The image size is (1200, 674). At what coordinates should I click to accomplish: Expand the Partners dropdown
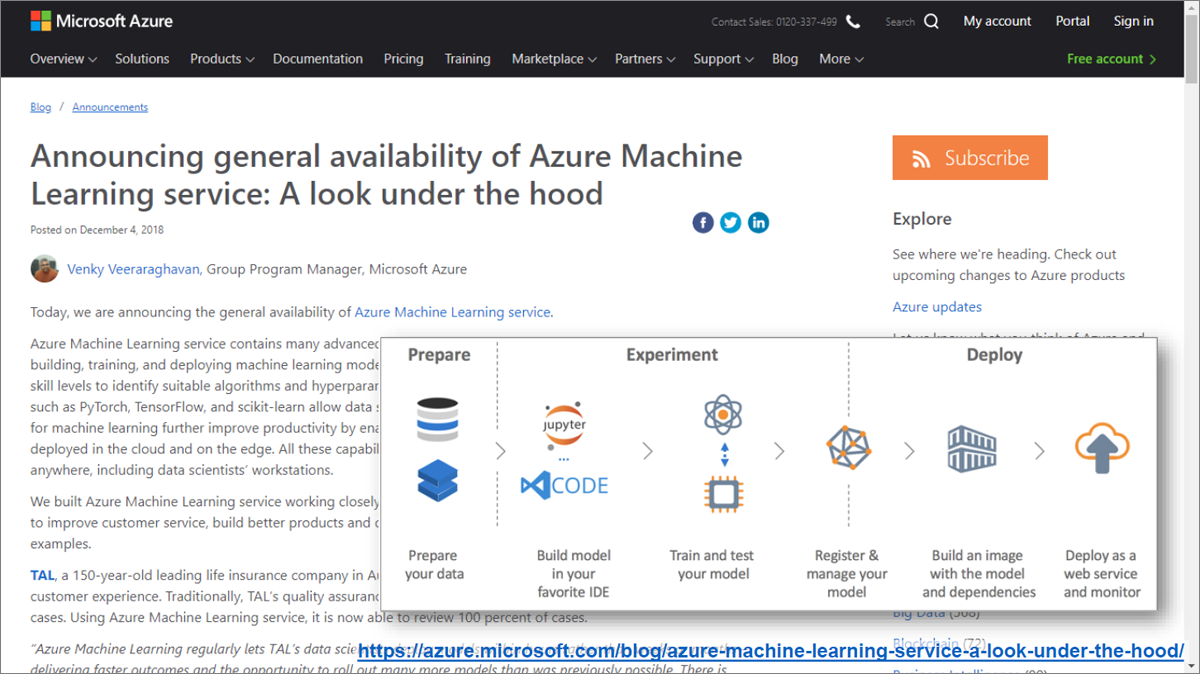[645, 59]
